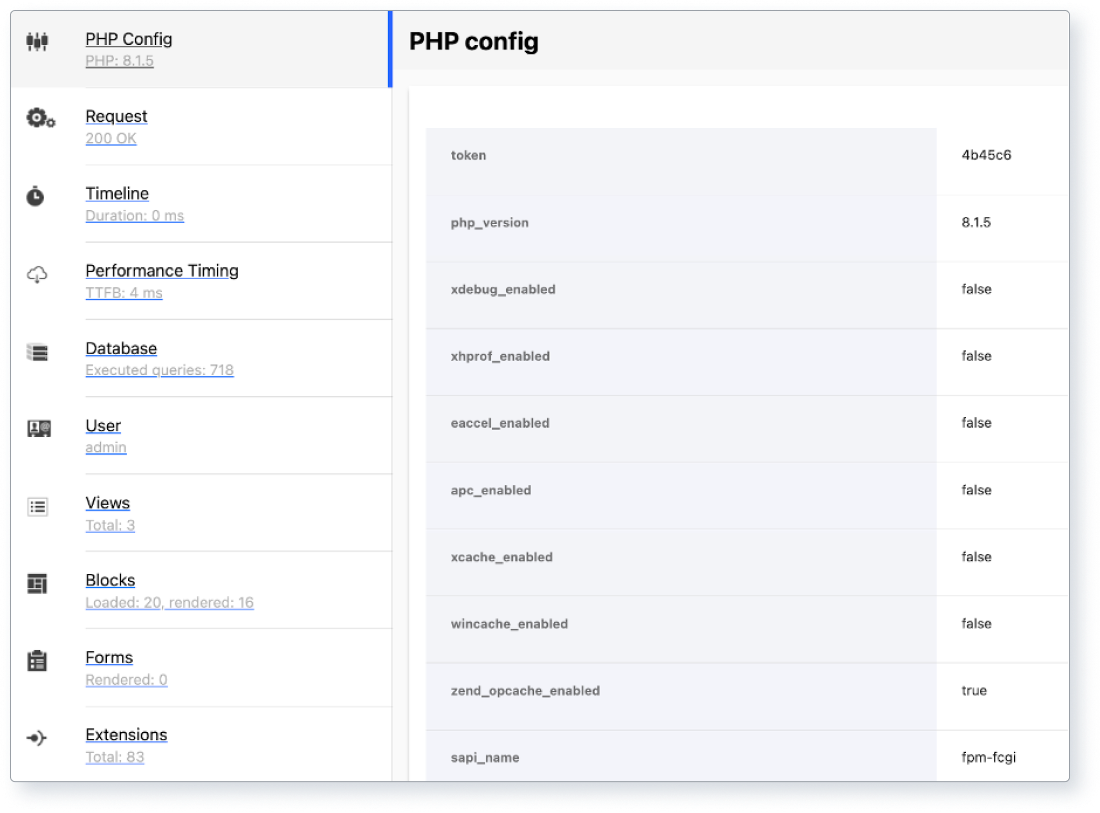Open the Executed queries: 718 link
The height and width of the screenshot is (813, 1100).
[x=158, y=370]
